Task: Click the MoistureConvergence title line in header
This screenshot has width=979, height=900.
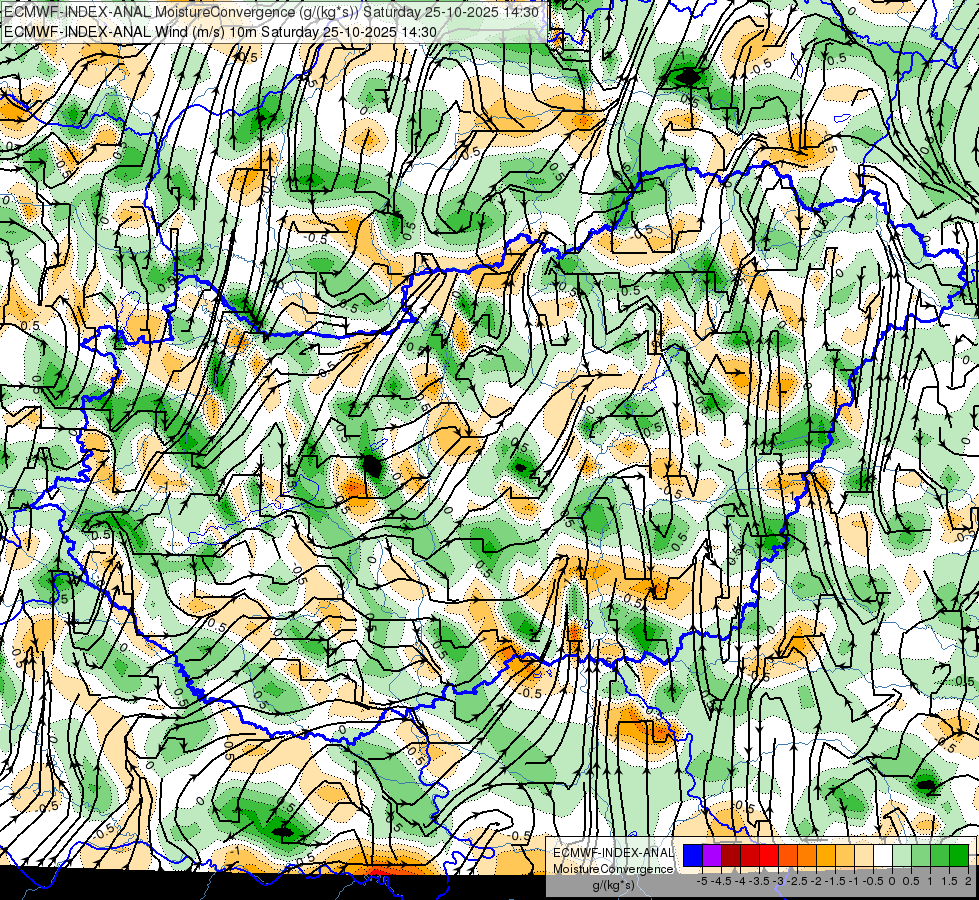Action: click(272, 12)
